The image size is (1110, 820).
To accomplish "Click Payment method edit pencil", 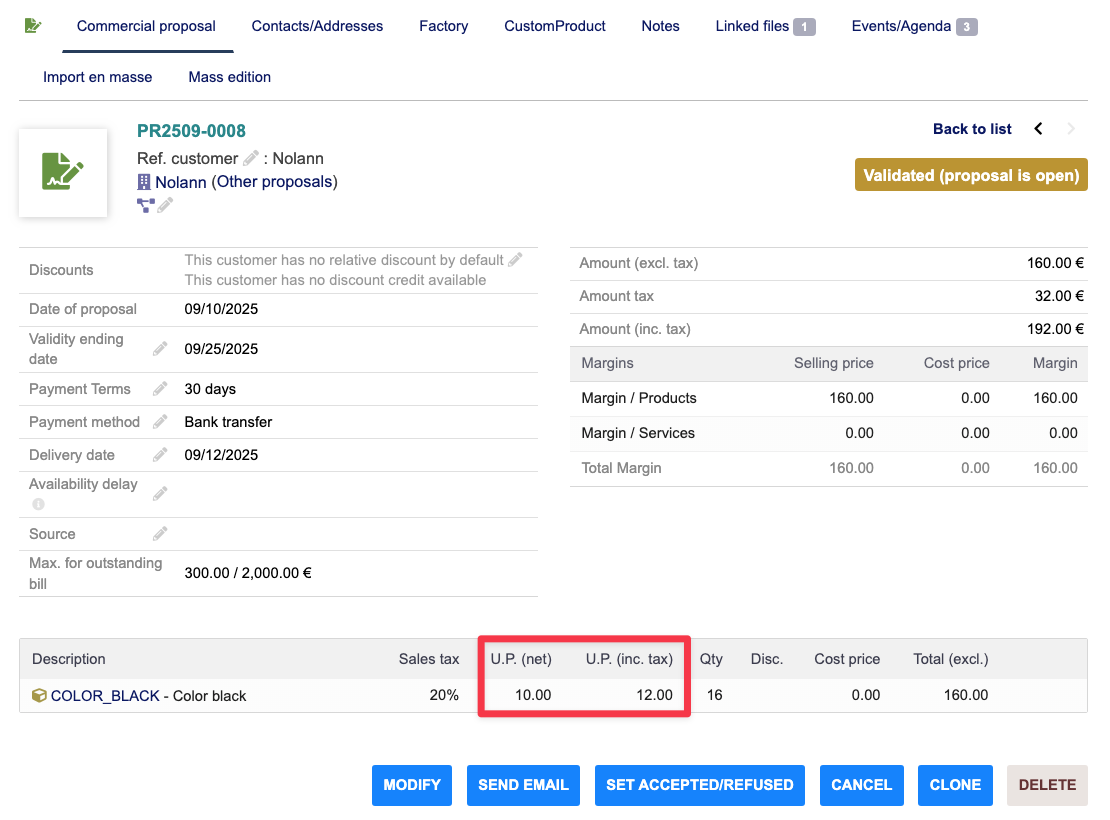I will pyautogui.click(x=160, y=422).
